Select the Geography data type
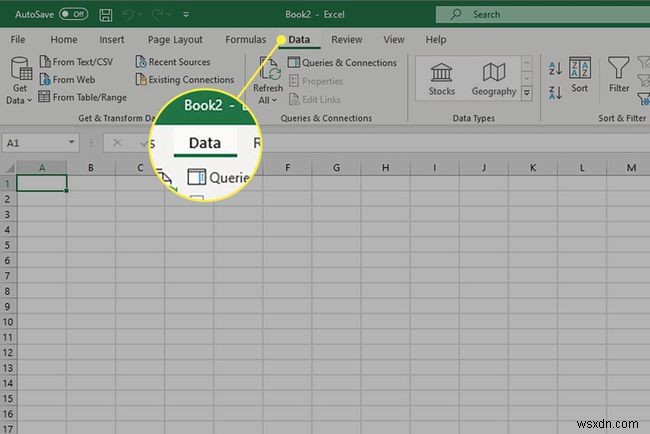Screen dimensions: 650x434 494,79
